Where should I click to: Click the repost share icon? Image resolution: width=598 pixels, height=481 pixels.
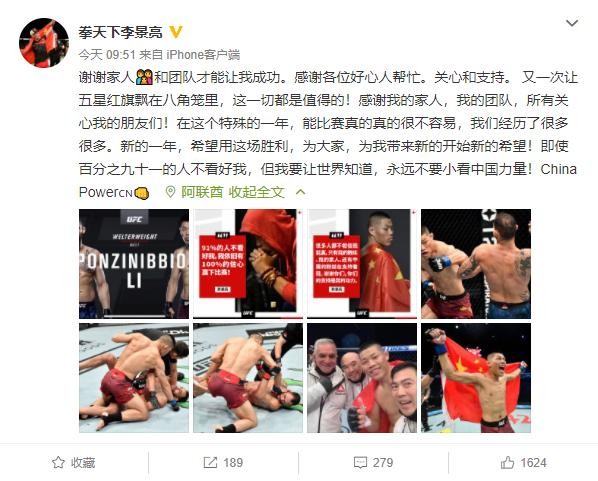tap(210, 463)
